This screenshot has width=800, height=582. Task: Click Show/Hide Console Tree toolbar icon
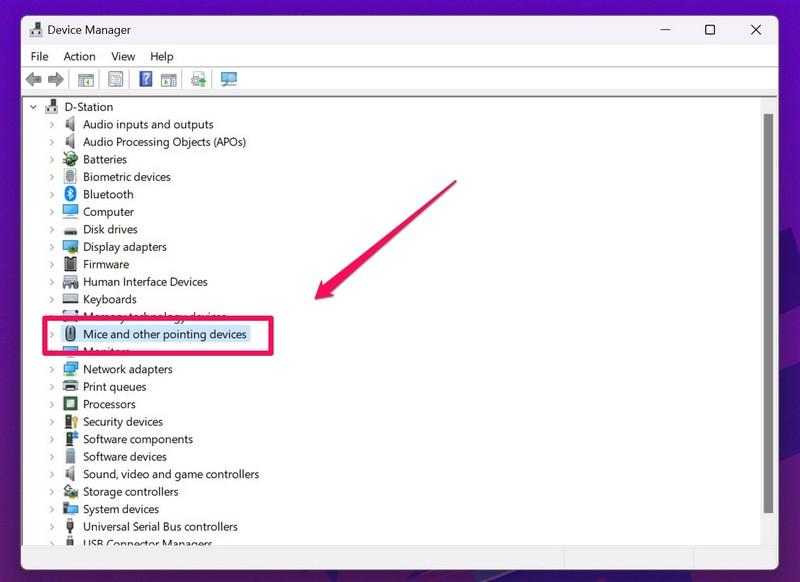[x=86, y=80]
